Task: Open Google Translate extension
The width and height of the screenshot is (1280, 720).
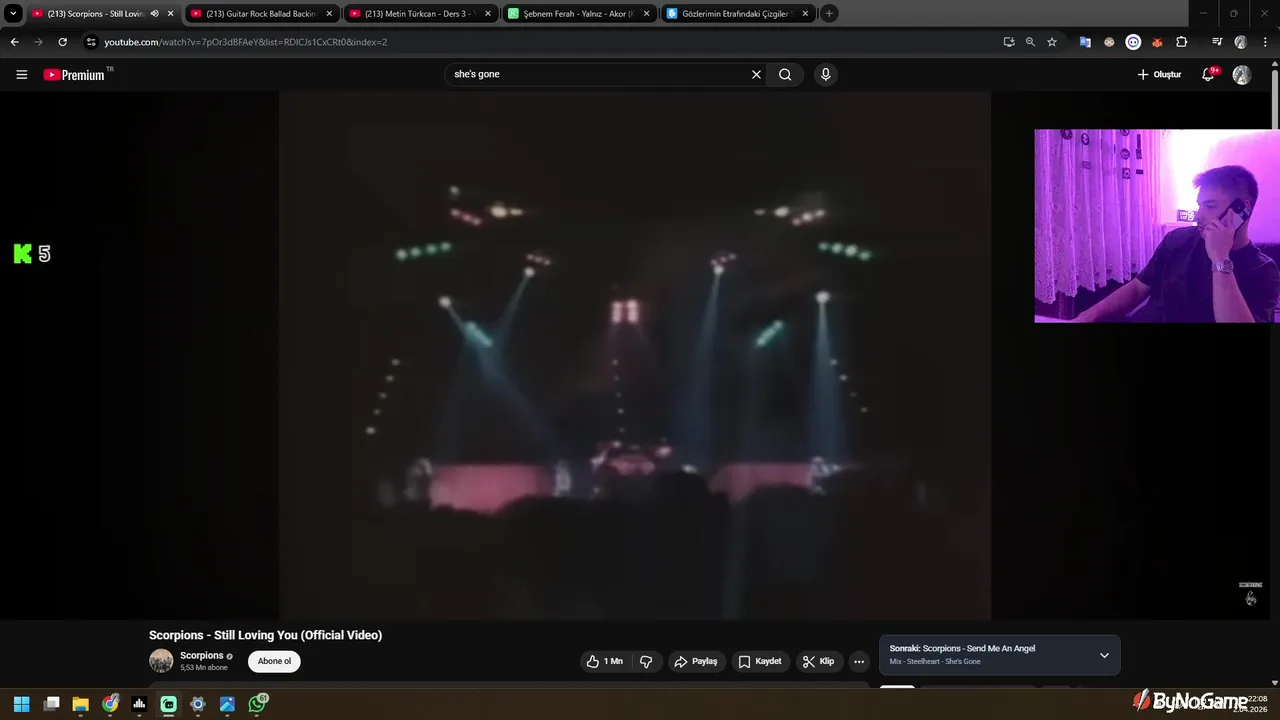Action: pos(1084,42)
